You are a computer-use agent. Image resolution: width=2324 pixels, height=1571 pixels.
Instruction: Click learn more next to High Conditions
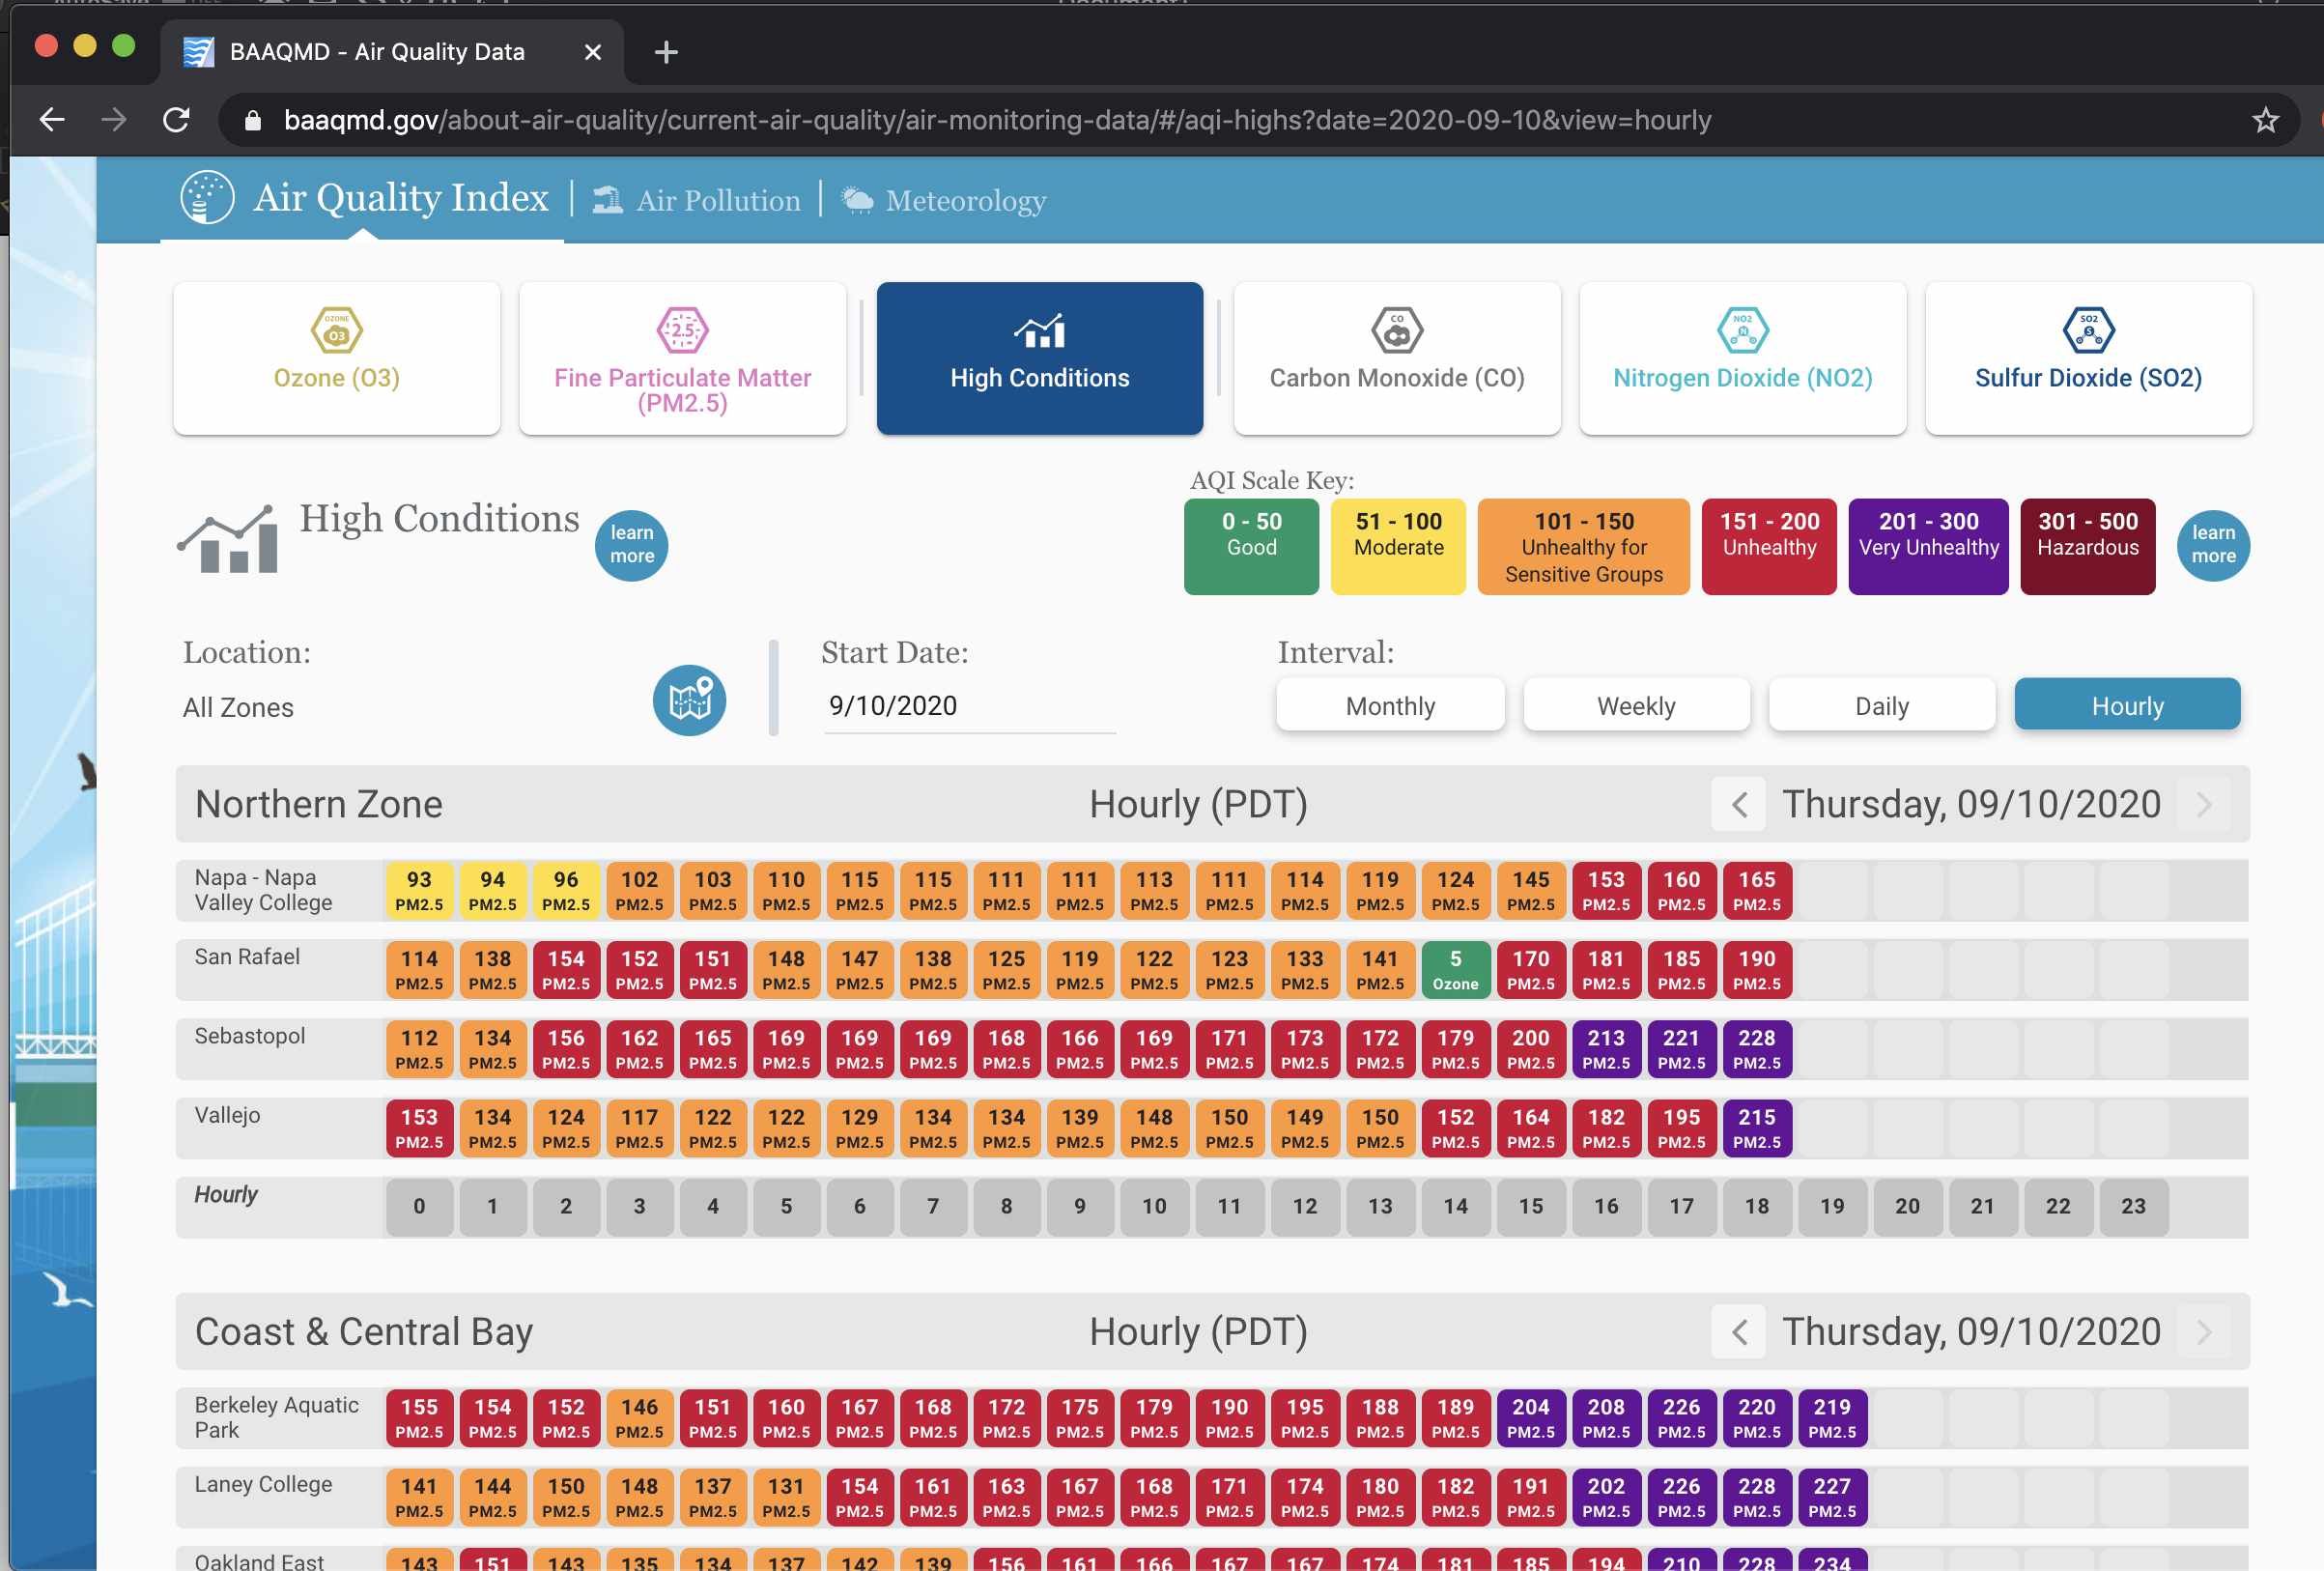point(631,544)
